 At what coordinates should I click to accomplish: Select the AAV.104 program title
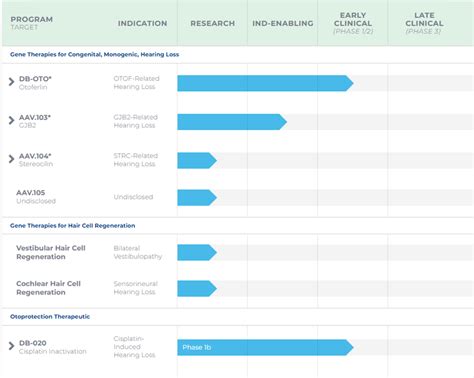coord(35,156)
